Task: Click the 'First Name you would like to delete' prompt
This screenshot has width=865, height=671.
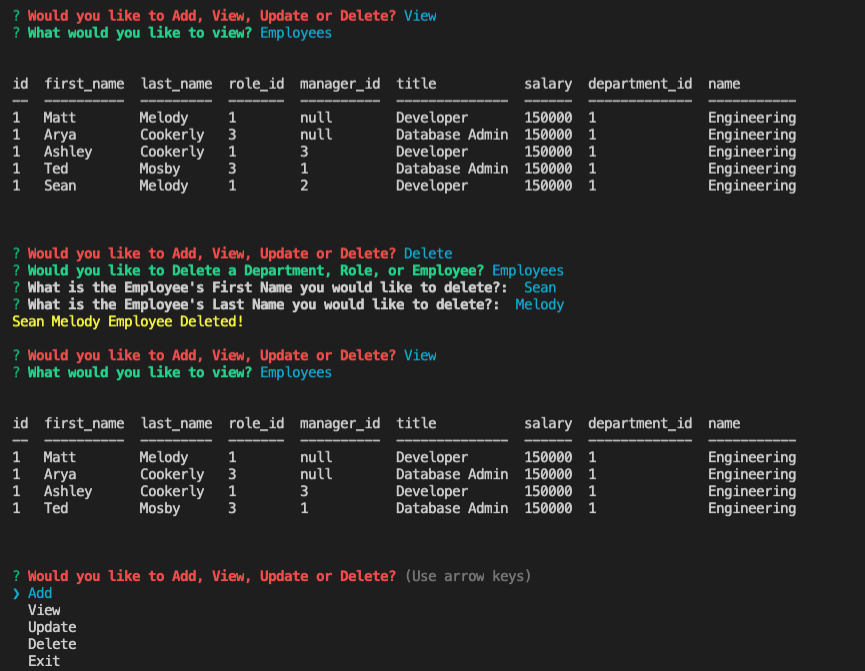Action: (x=268, y=287)
